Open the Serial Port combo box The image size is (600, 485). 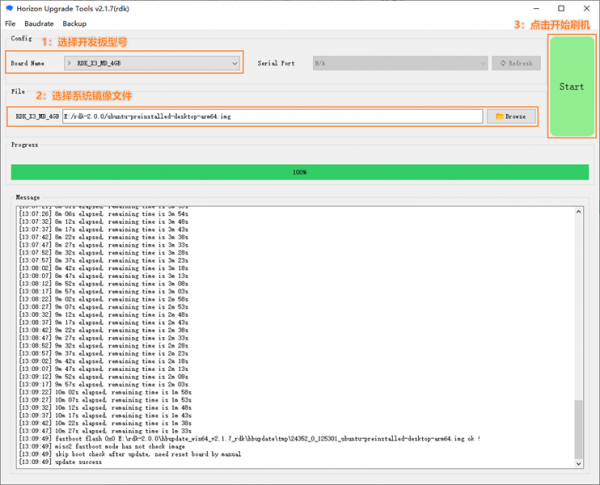(x=400, y=63)
